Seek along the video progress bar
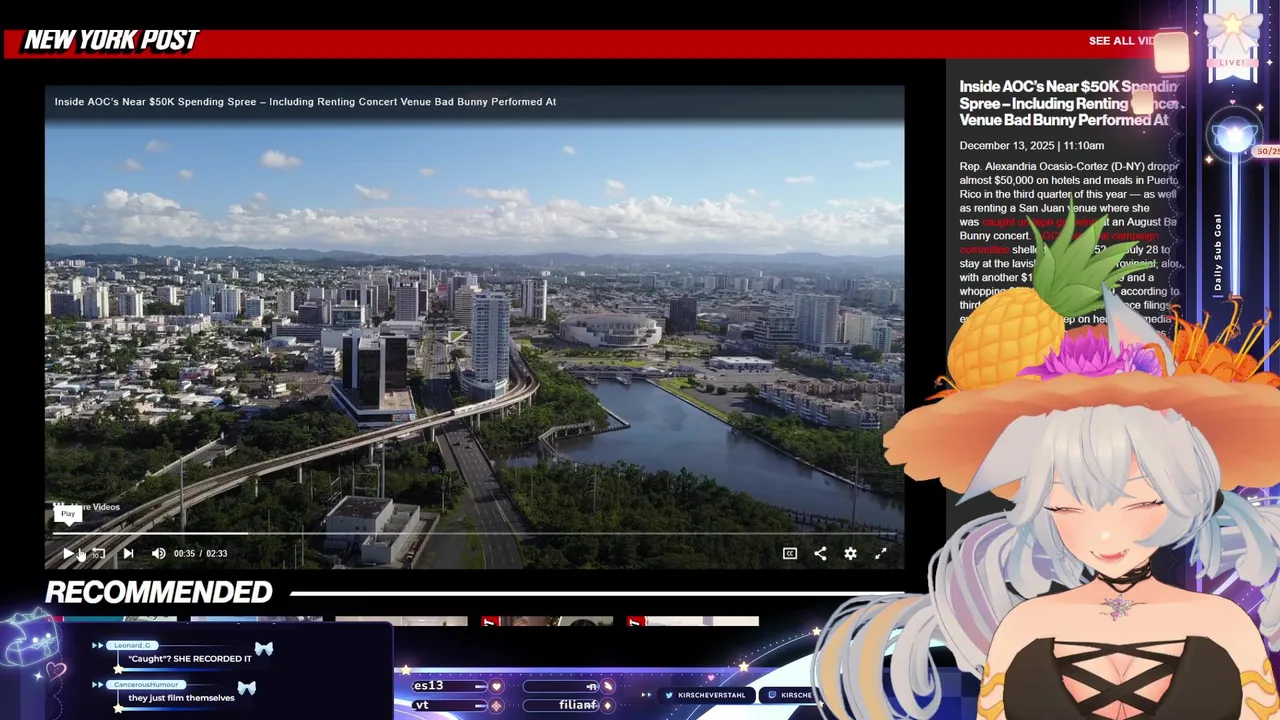 click(x=474, y=534)
